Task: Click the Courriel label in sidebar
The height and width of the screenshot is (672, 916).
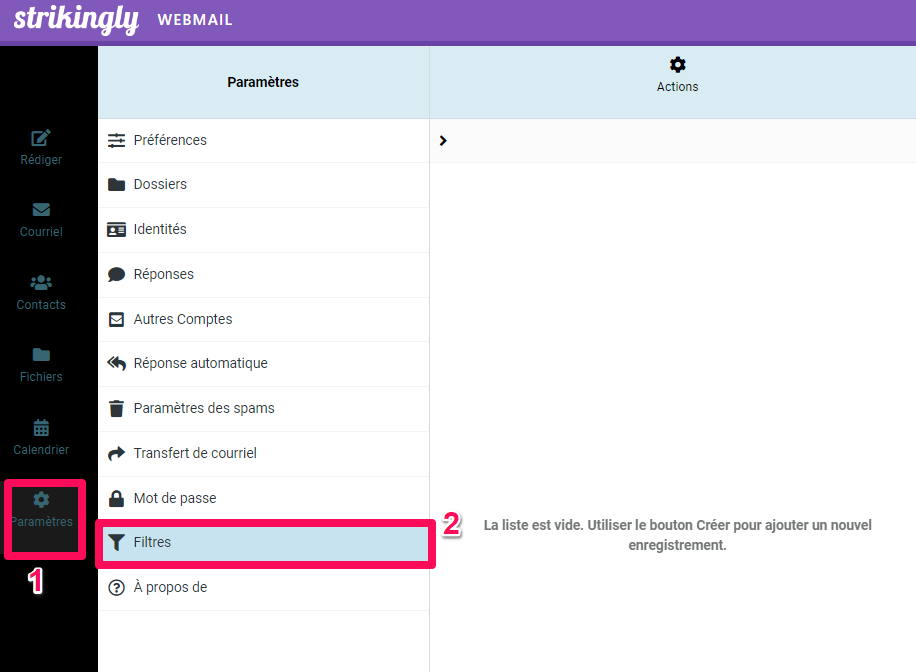Action: (41, 232)
